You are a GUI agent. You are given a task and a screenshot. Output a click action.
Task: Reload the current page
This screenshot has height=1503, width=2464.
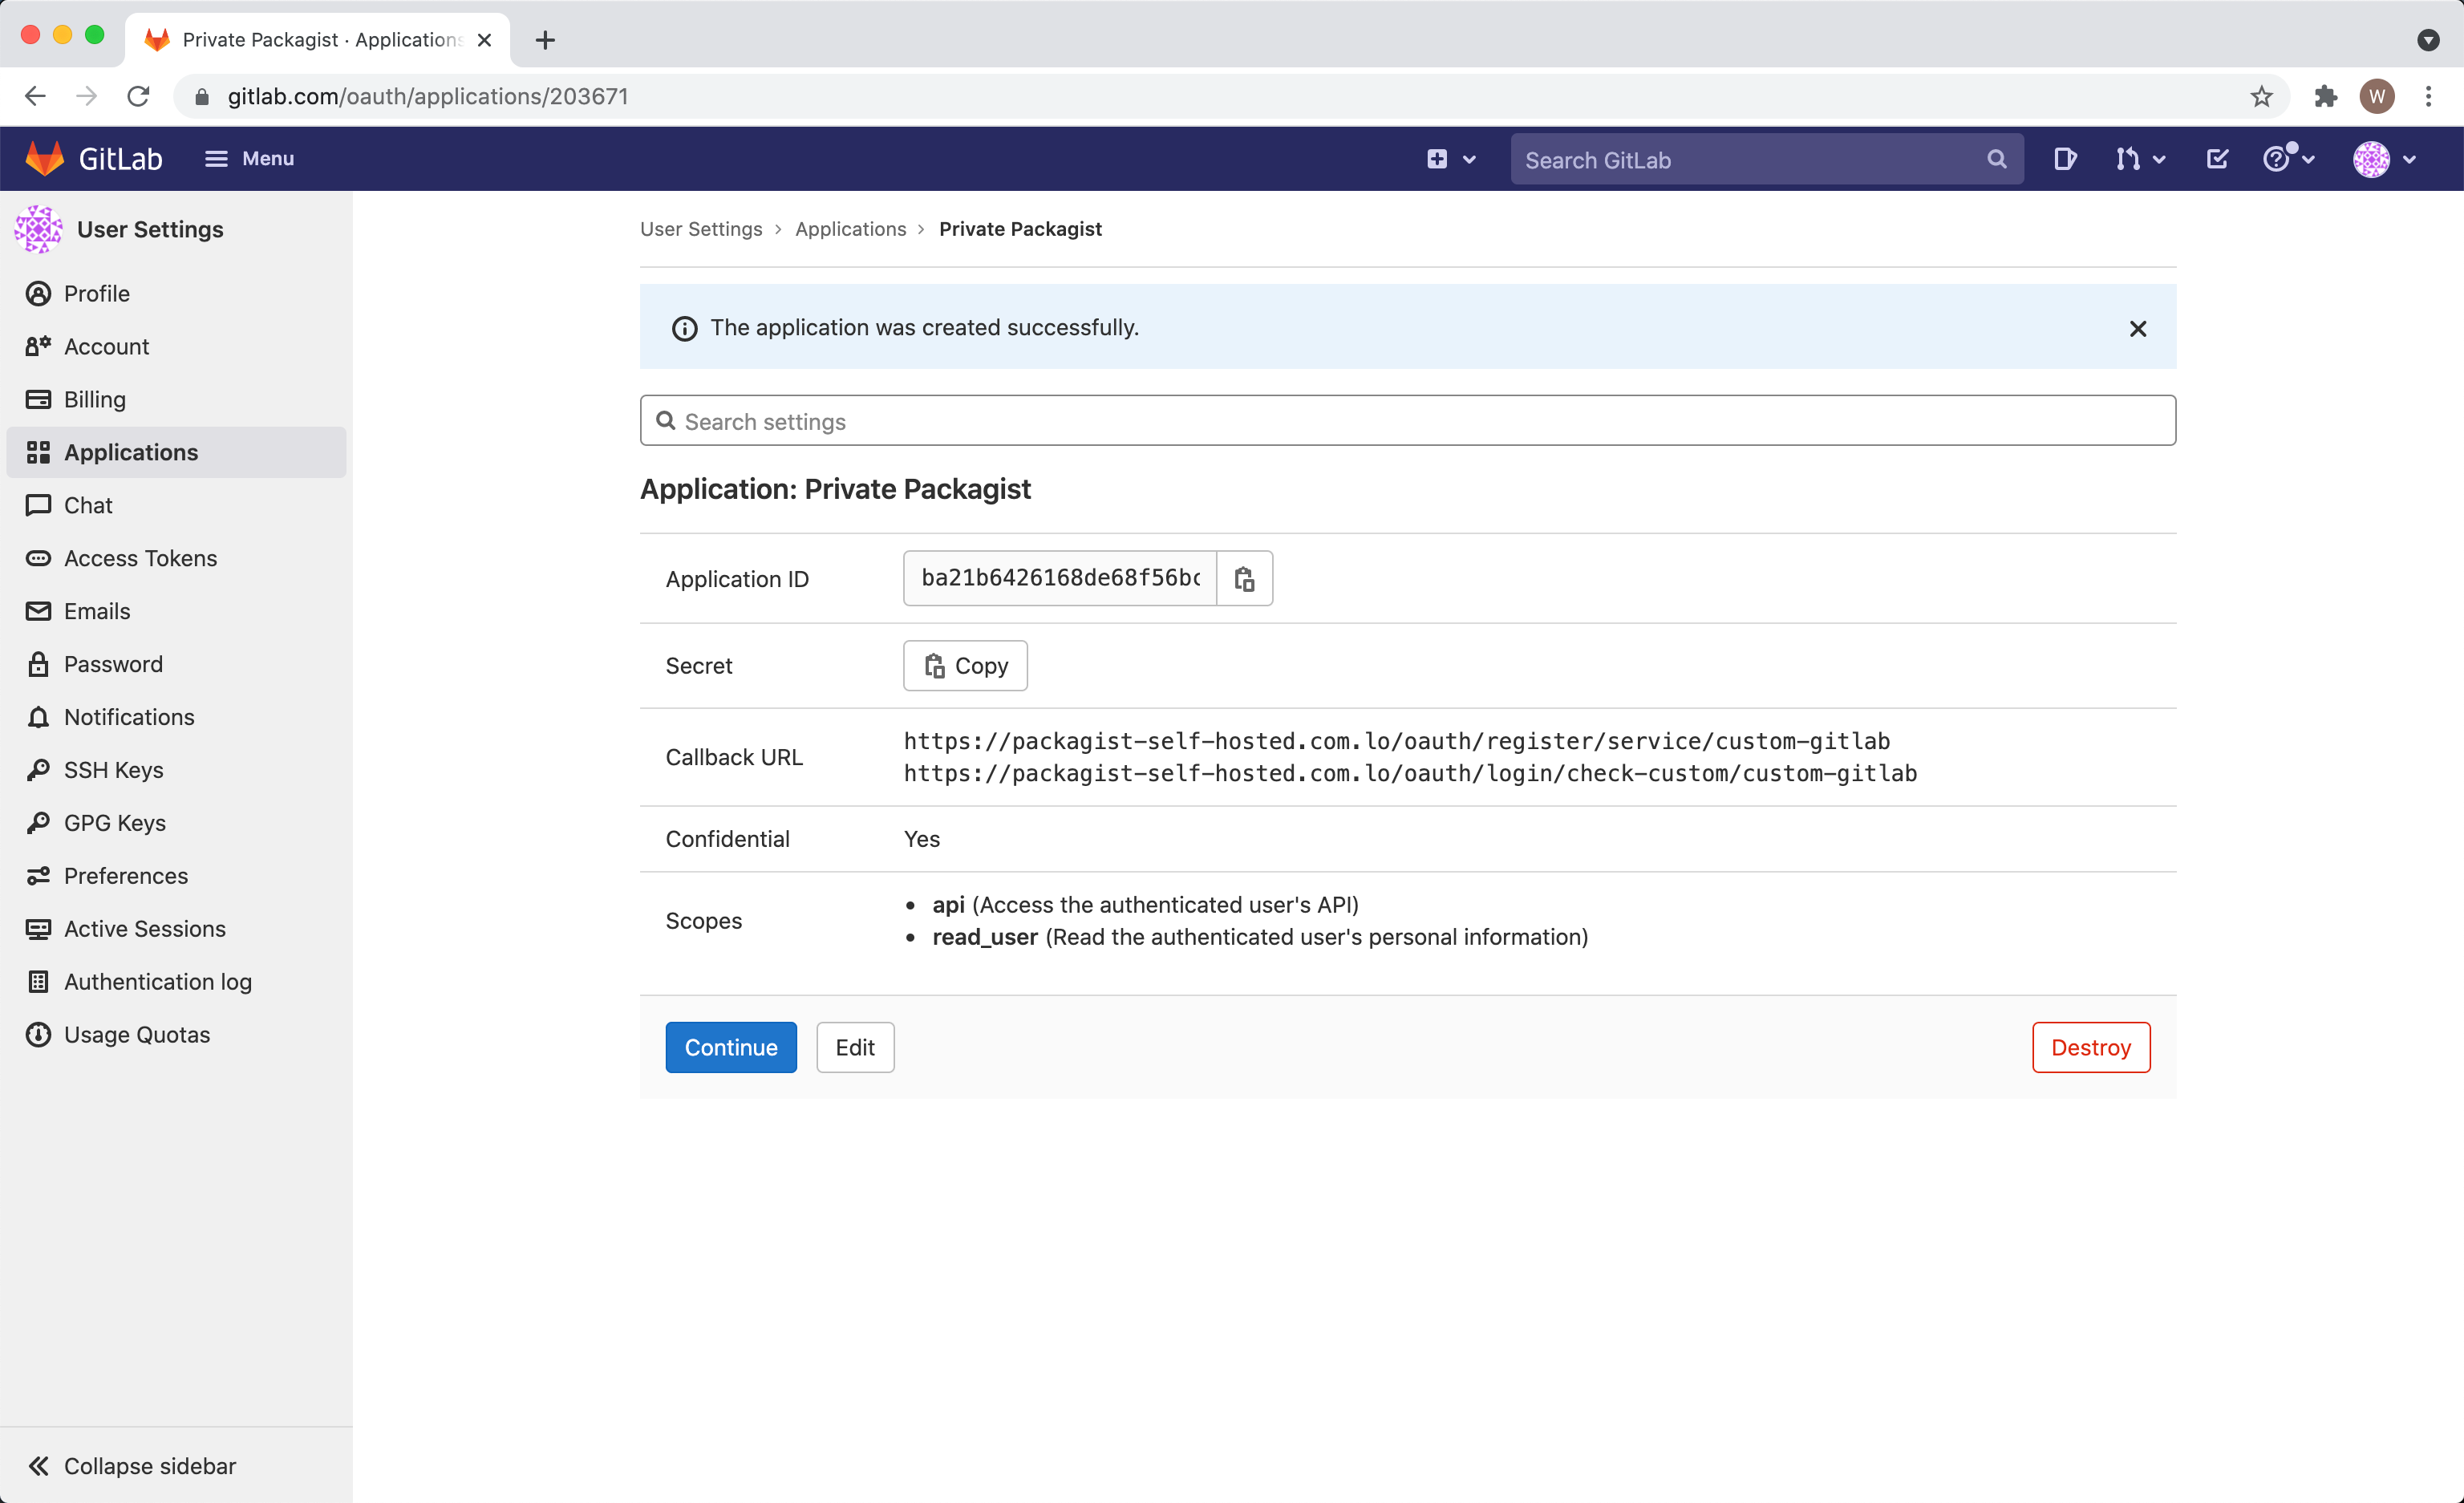[138, 96]
